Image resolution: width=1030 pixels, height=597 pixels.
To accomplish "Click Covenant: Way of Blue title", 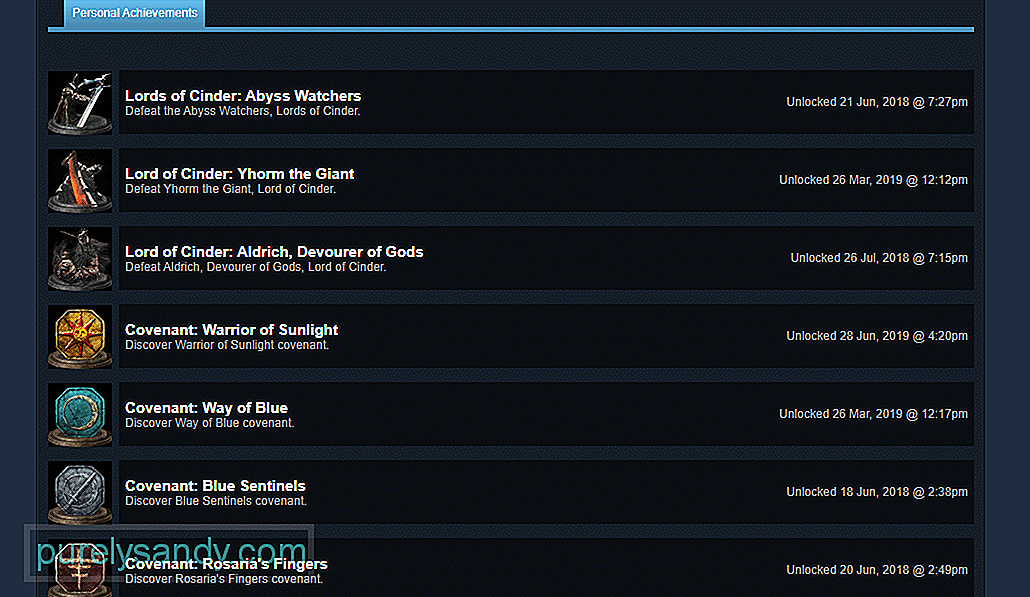I will [206, 408].
